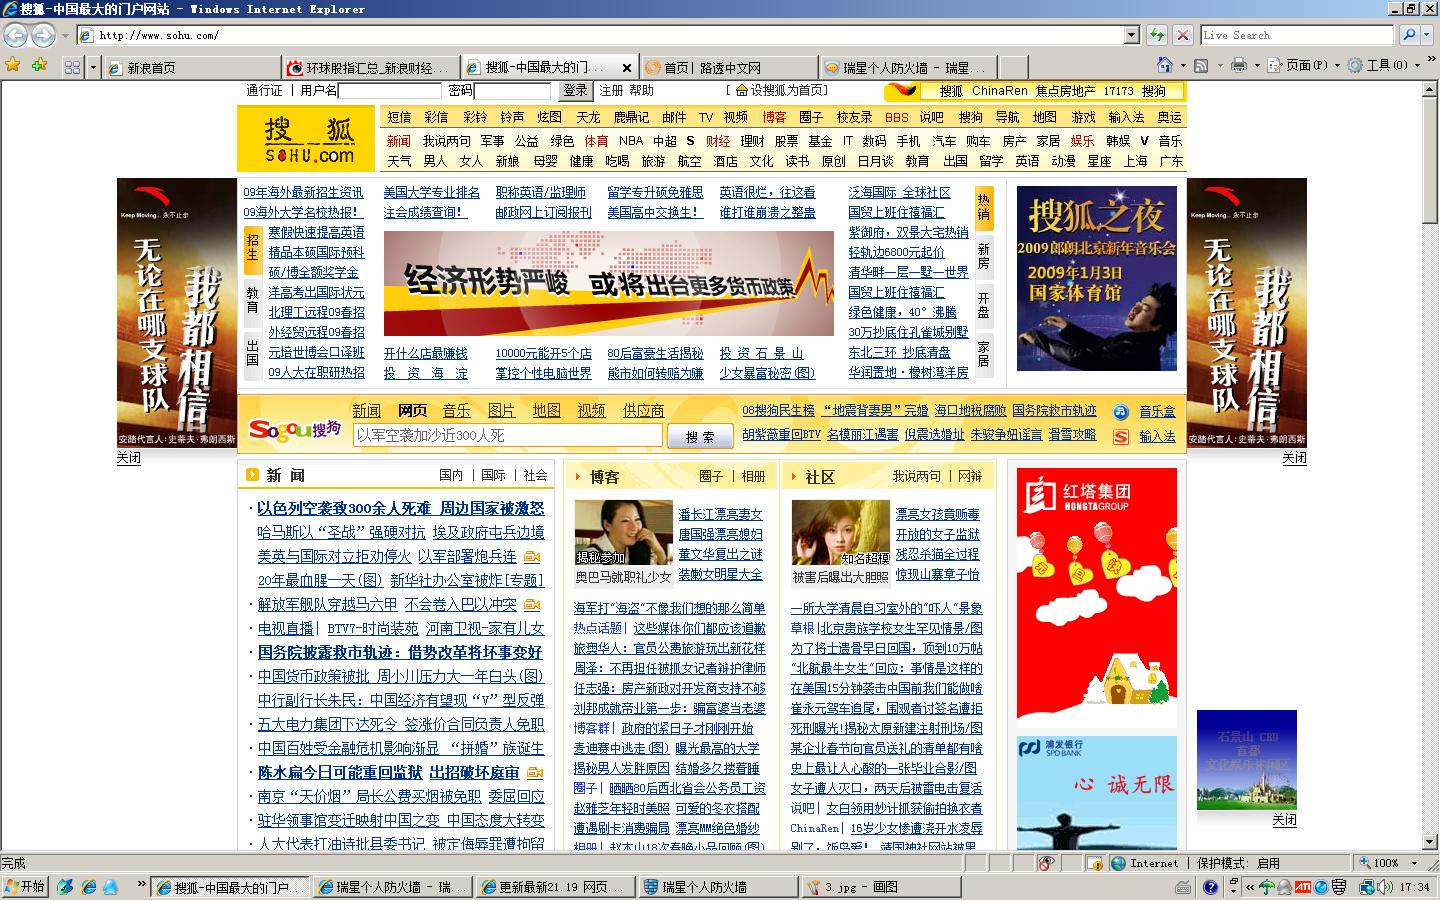Screen dimensions: 1440x900
Task: Click the blue 音乐盒 music icon
Action: (1121, 411)
